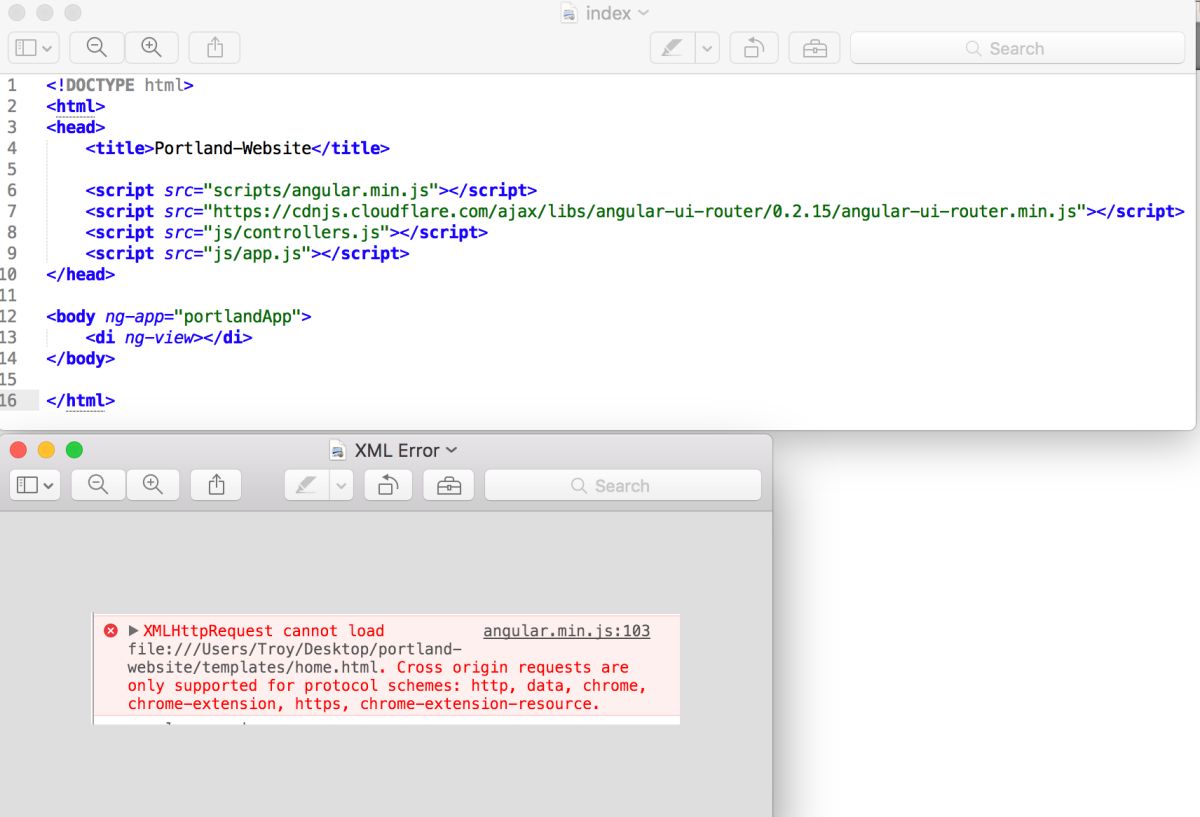Click the XML Error document proxy icon

(x=338, y=450)
